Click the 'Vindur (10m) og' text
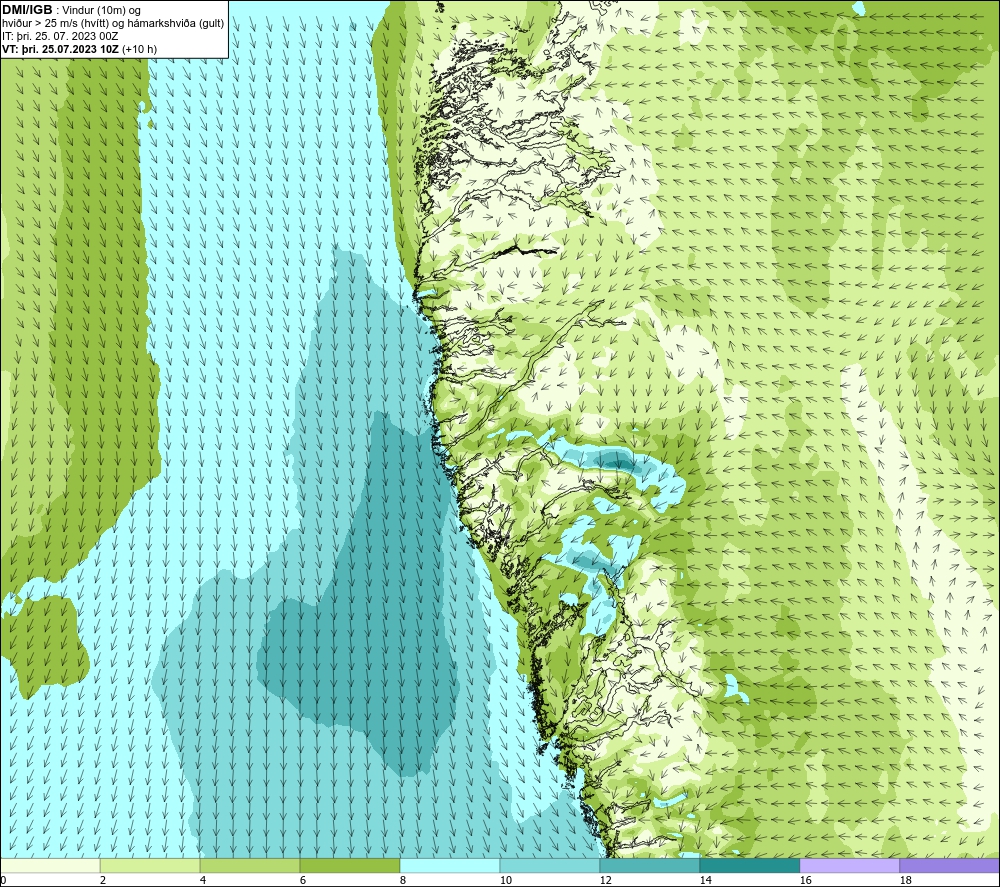 102,11
